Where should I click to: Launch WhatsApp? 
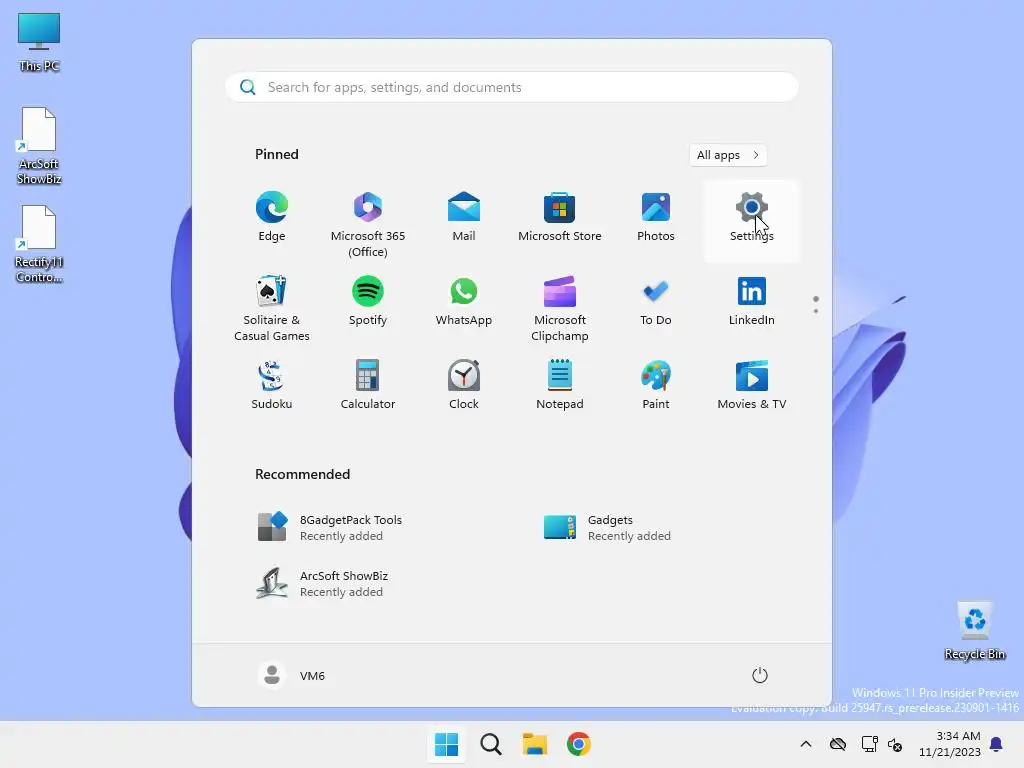coord(464,302)
